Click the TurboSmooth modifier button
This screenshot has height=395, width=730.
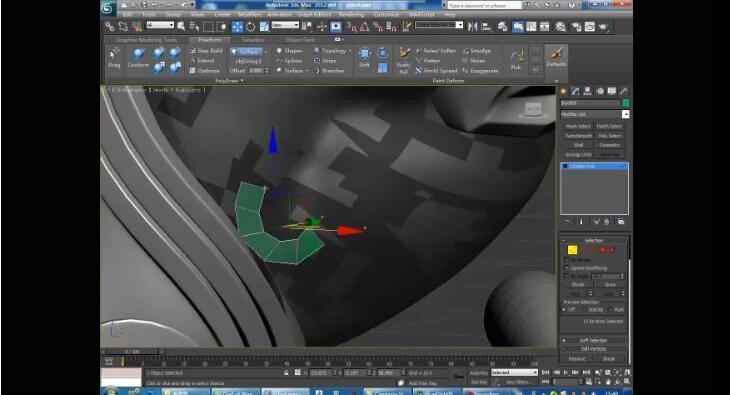[578, 136]
